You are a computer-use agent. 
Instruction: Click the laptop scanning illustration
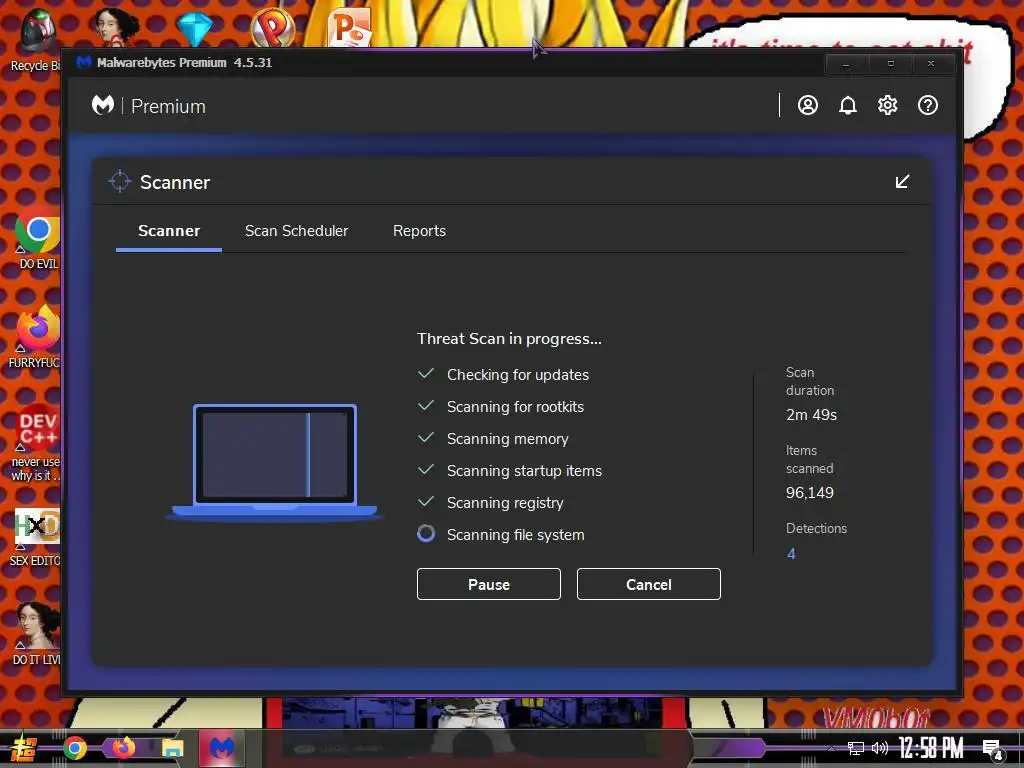pos(274,462)
